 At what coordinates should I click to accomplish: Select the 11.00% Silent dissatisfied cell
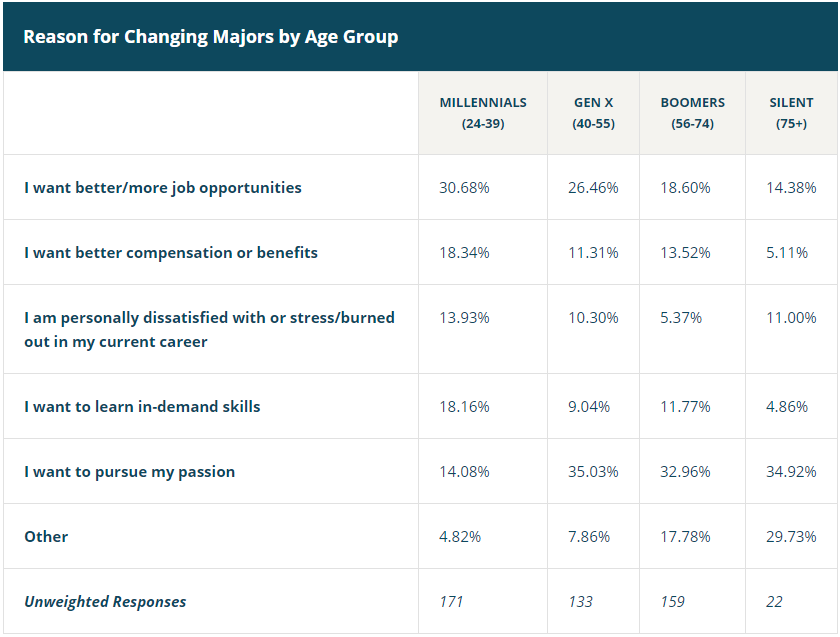(x=791, y=317)
